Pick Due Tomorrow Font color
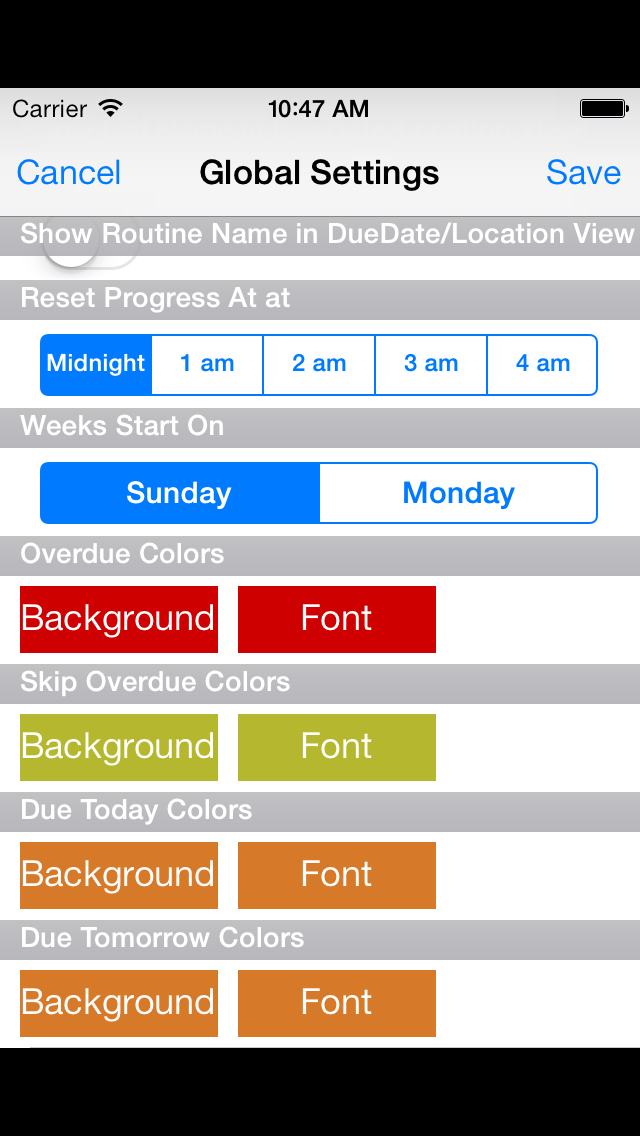 pyautogui.click(x=337, y=1003)
